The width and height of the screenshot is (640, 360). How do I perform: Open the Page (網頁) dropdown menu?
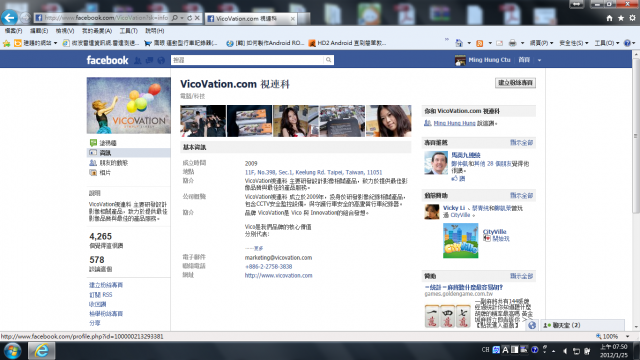541,43
